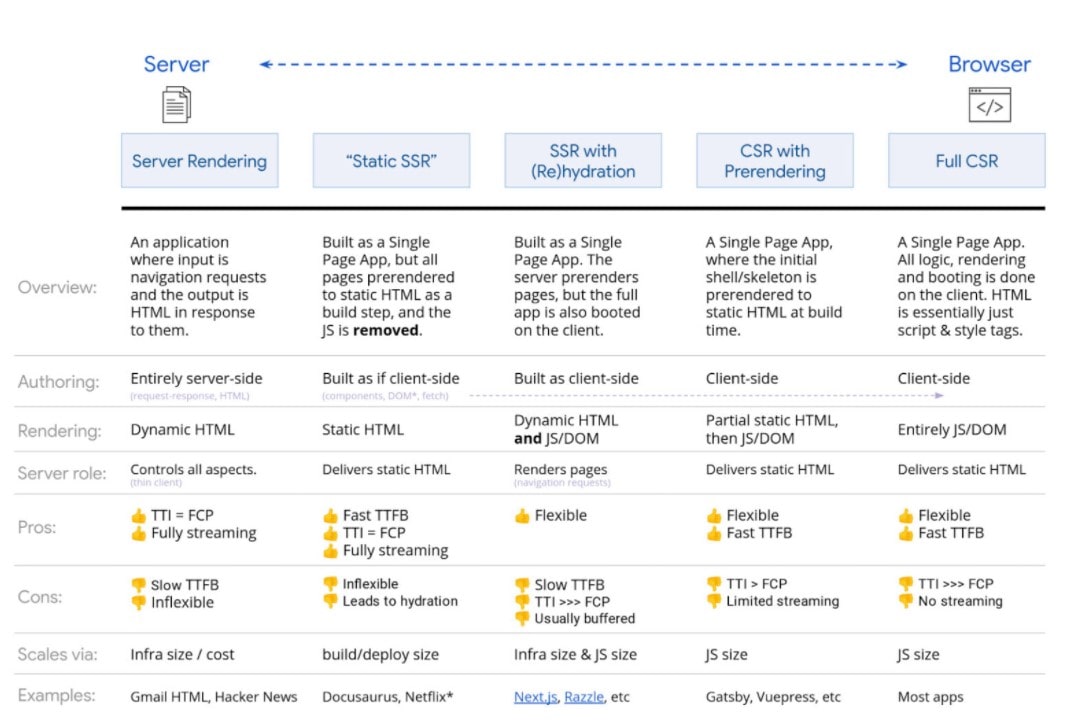
Task: Click the Server document icon
Action: click(x=176, y=104)
